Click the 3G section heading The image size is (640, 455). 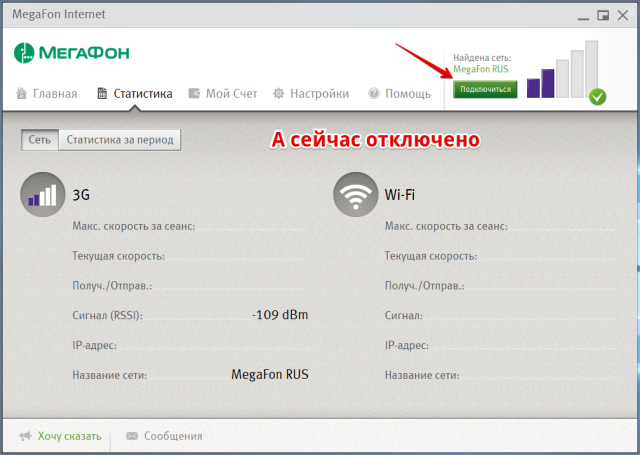tap(81, 195)
